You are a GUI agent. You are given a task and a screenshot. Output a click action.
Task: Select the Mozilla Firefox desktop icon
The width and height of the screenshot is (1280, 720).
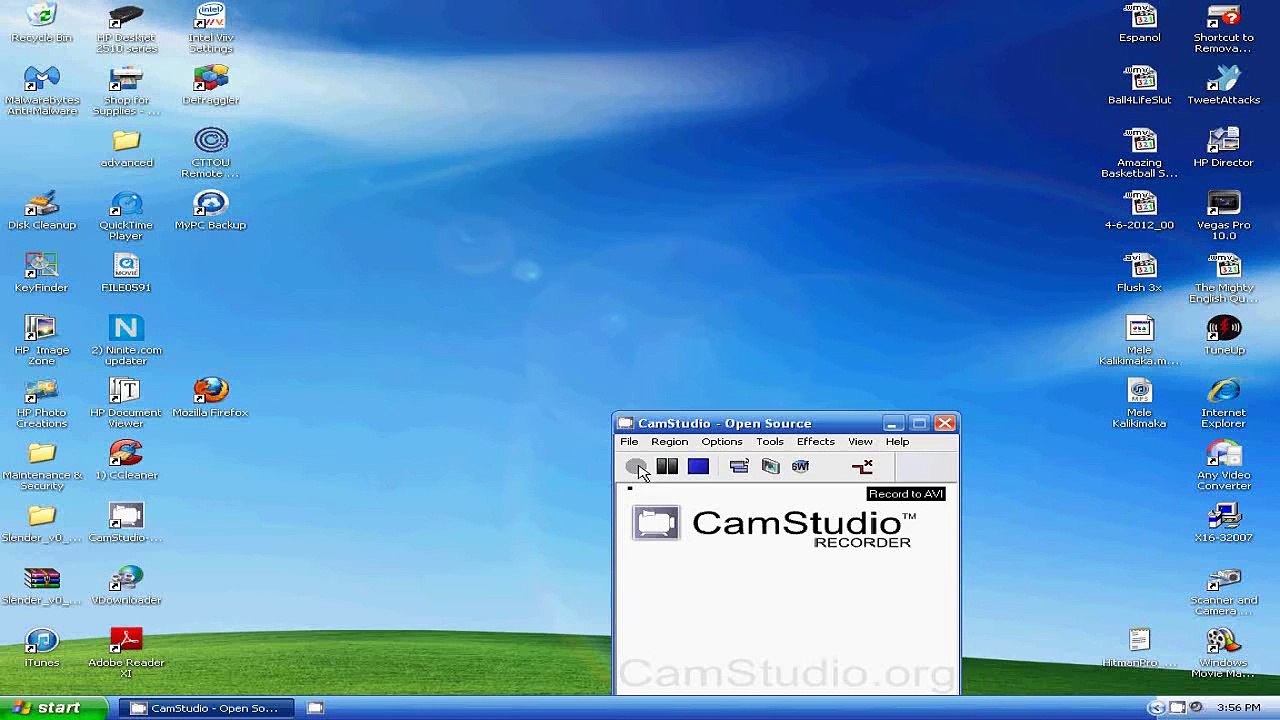tap(210, 398)
